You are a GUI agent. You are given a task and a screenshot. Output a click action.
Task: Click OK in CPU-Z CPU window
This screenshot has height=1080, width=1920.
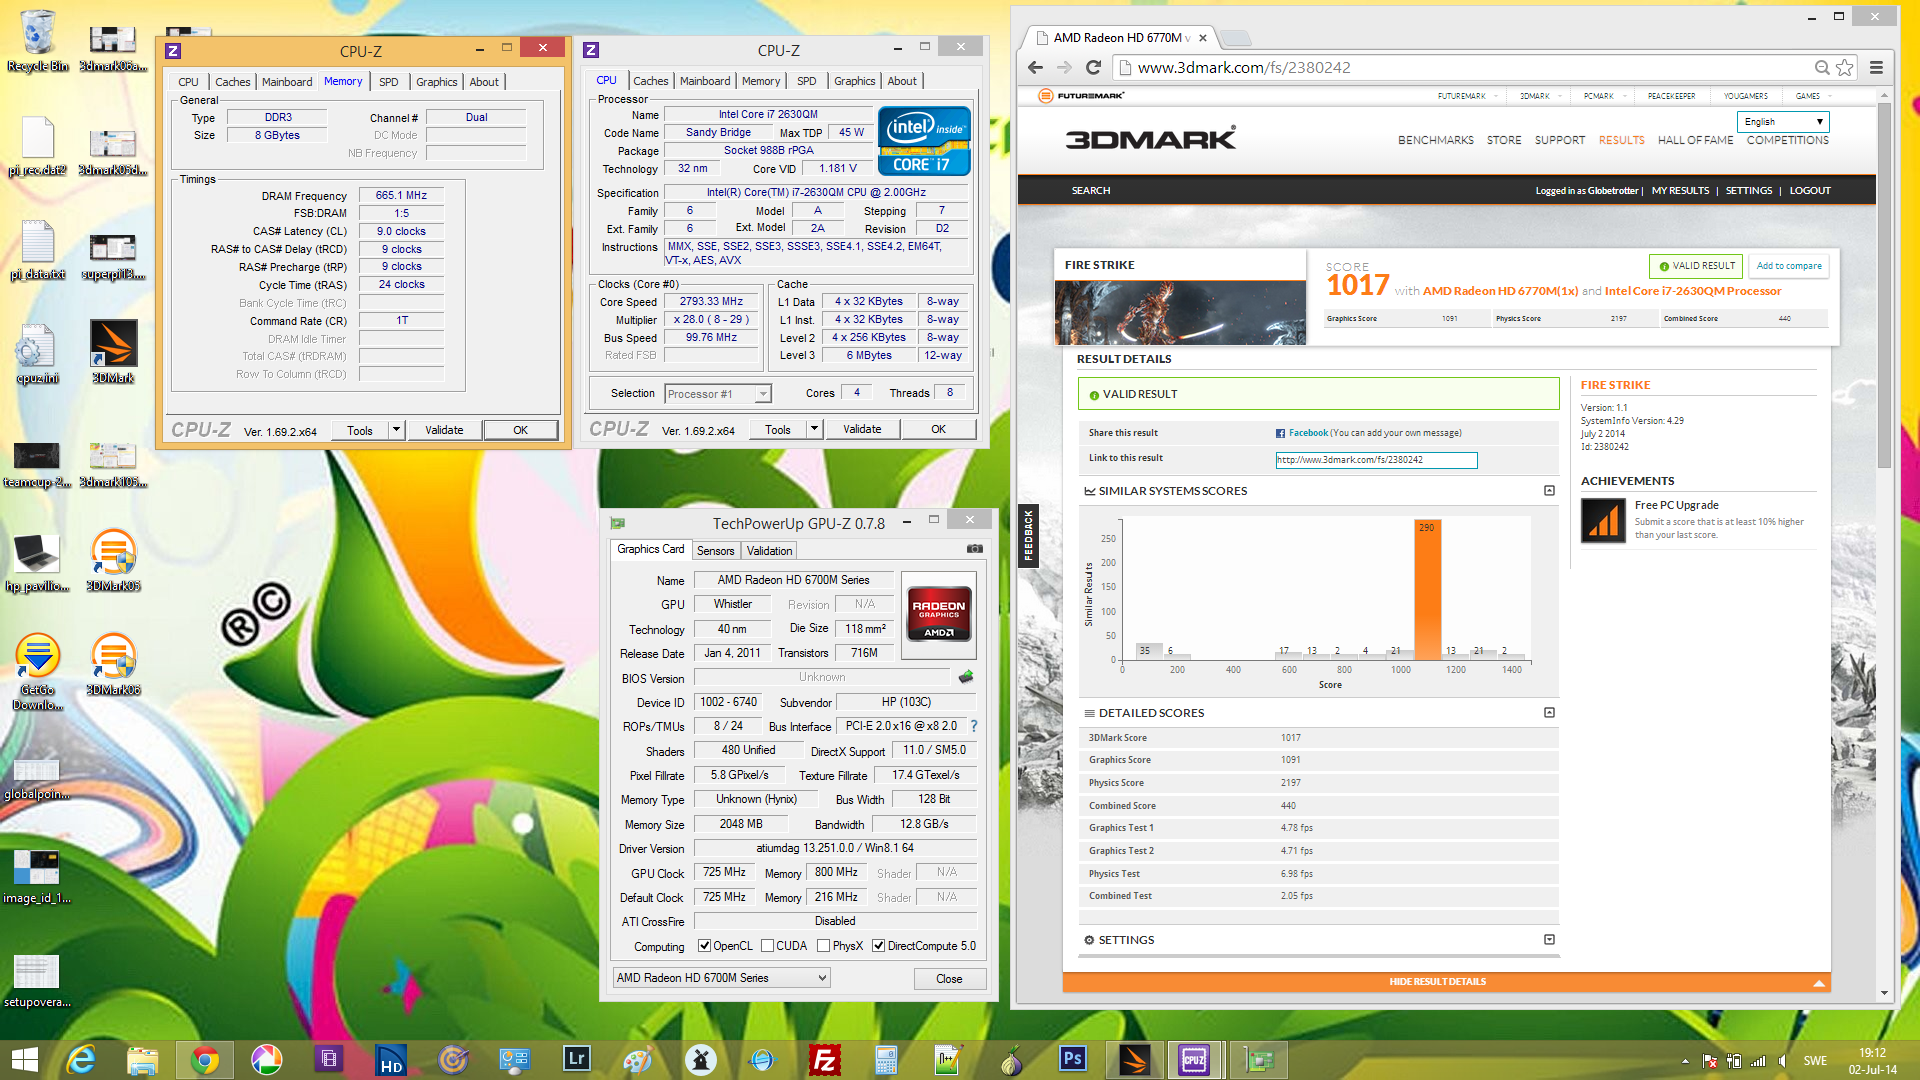[x=938, y=429]
